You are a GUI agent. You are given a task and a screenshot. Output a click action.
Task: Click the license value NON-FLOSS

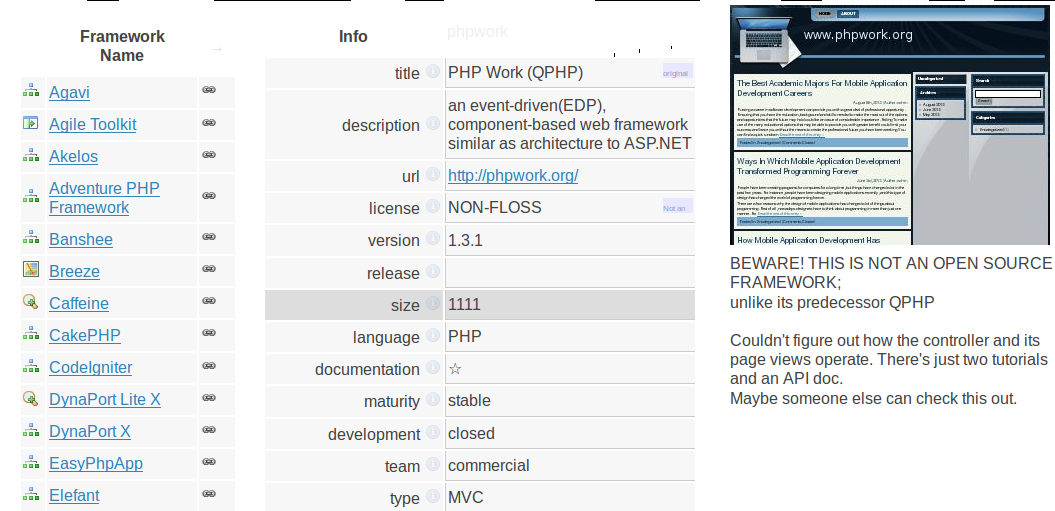[495, 207]
